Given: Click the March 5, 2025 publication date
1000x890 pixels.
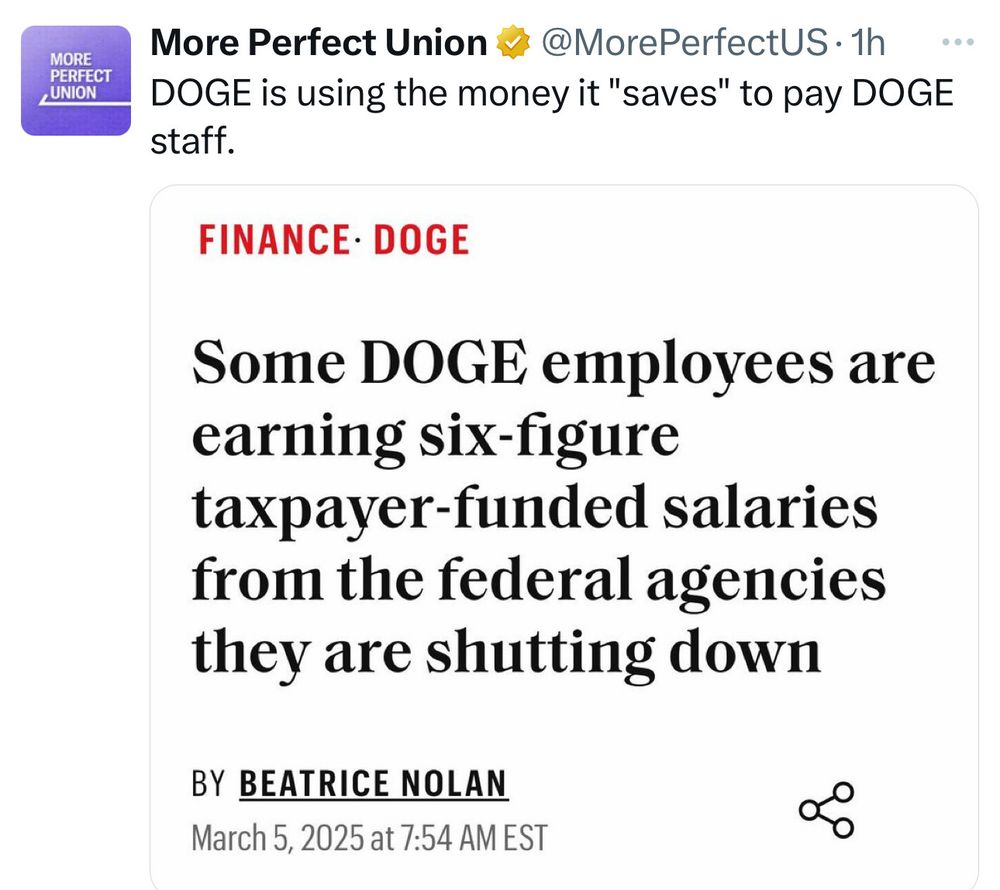Looking at the screenshot, I should click(x=278, y=836).
